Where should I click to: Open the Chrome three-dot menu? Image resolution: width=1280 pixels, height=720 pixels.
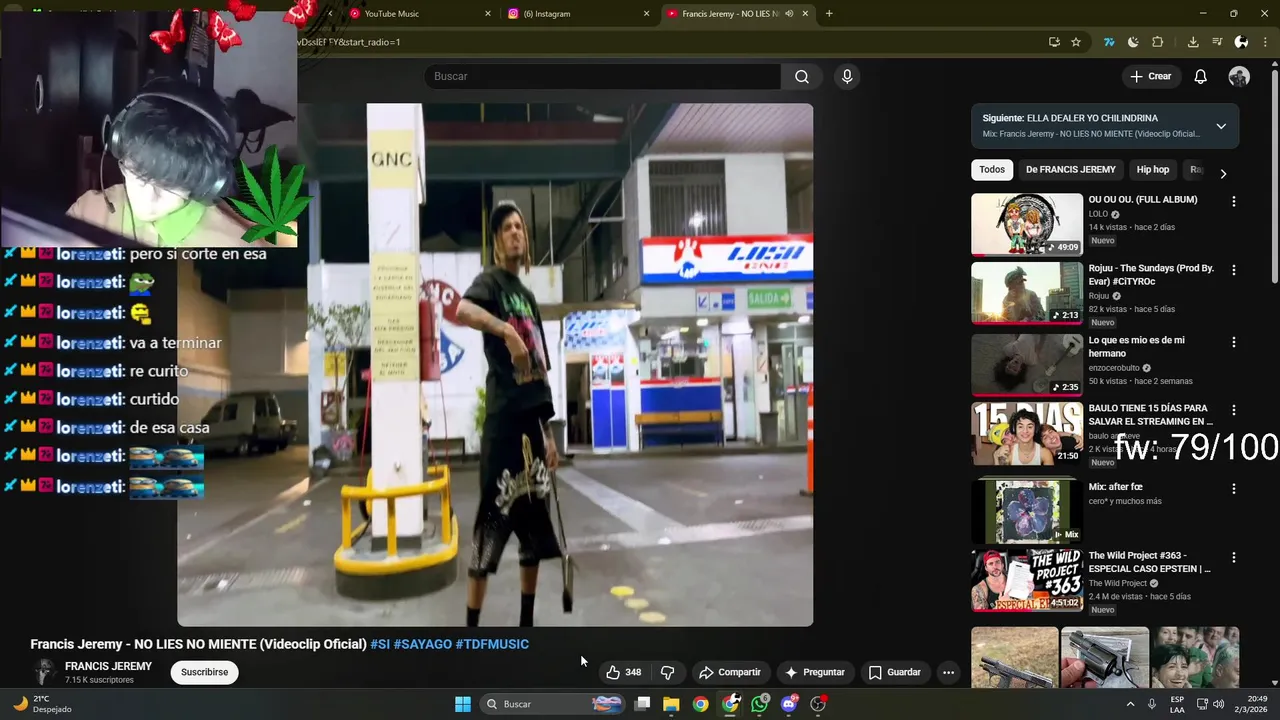(x=1264, y=42)
